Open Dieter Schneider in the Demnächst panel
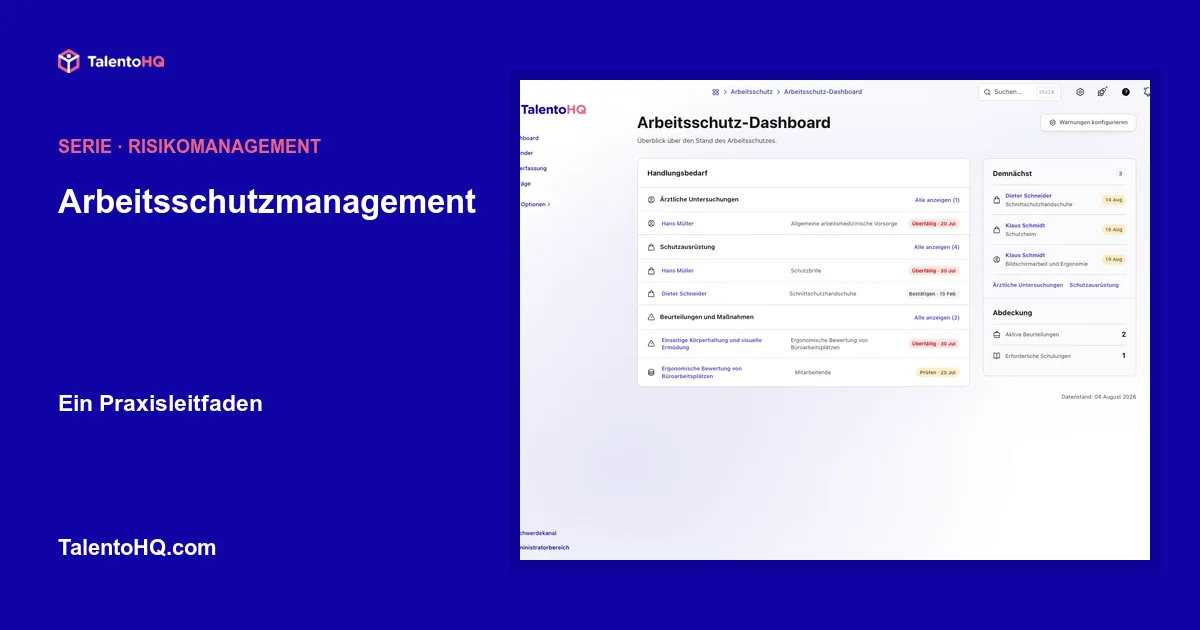 (x=1028, y=196)
